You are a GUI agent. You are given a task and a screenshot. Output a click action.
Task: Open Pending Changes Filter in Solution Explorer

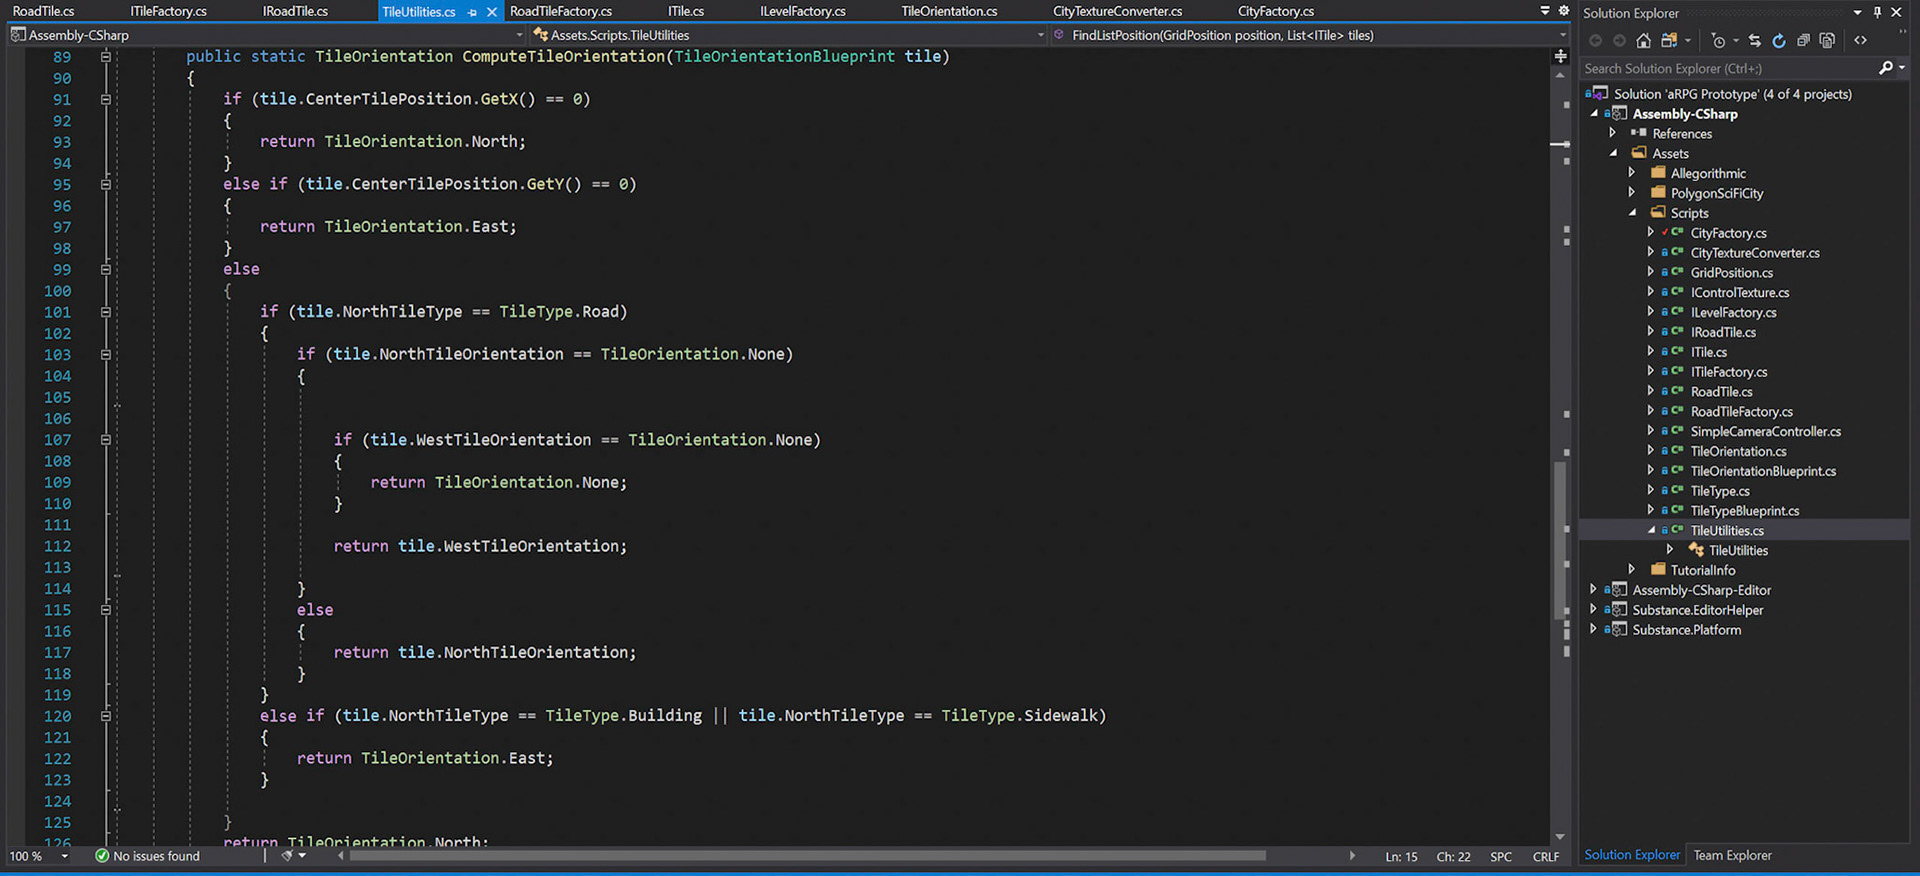click(x=1718, y=41)
